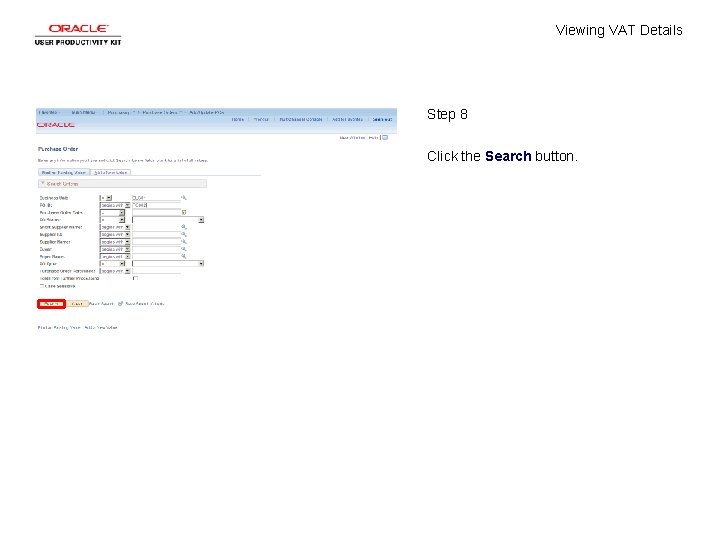Viewport: 720px width, 540px height.
Task: Click the Oracle logo in header
Action: 56,125
